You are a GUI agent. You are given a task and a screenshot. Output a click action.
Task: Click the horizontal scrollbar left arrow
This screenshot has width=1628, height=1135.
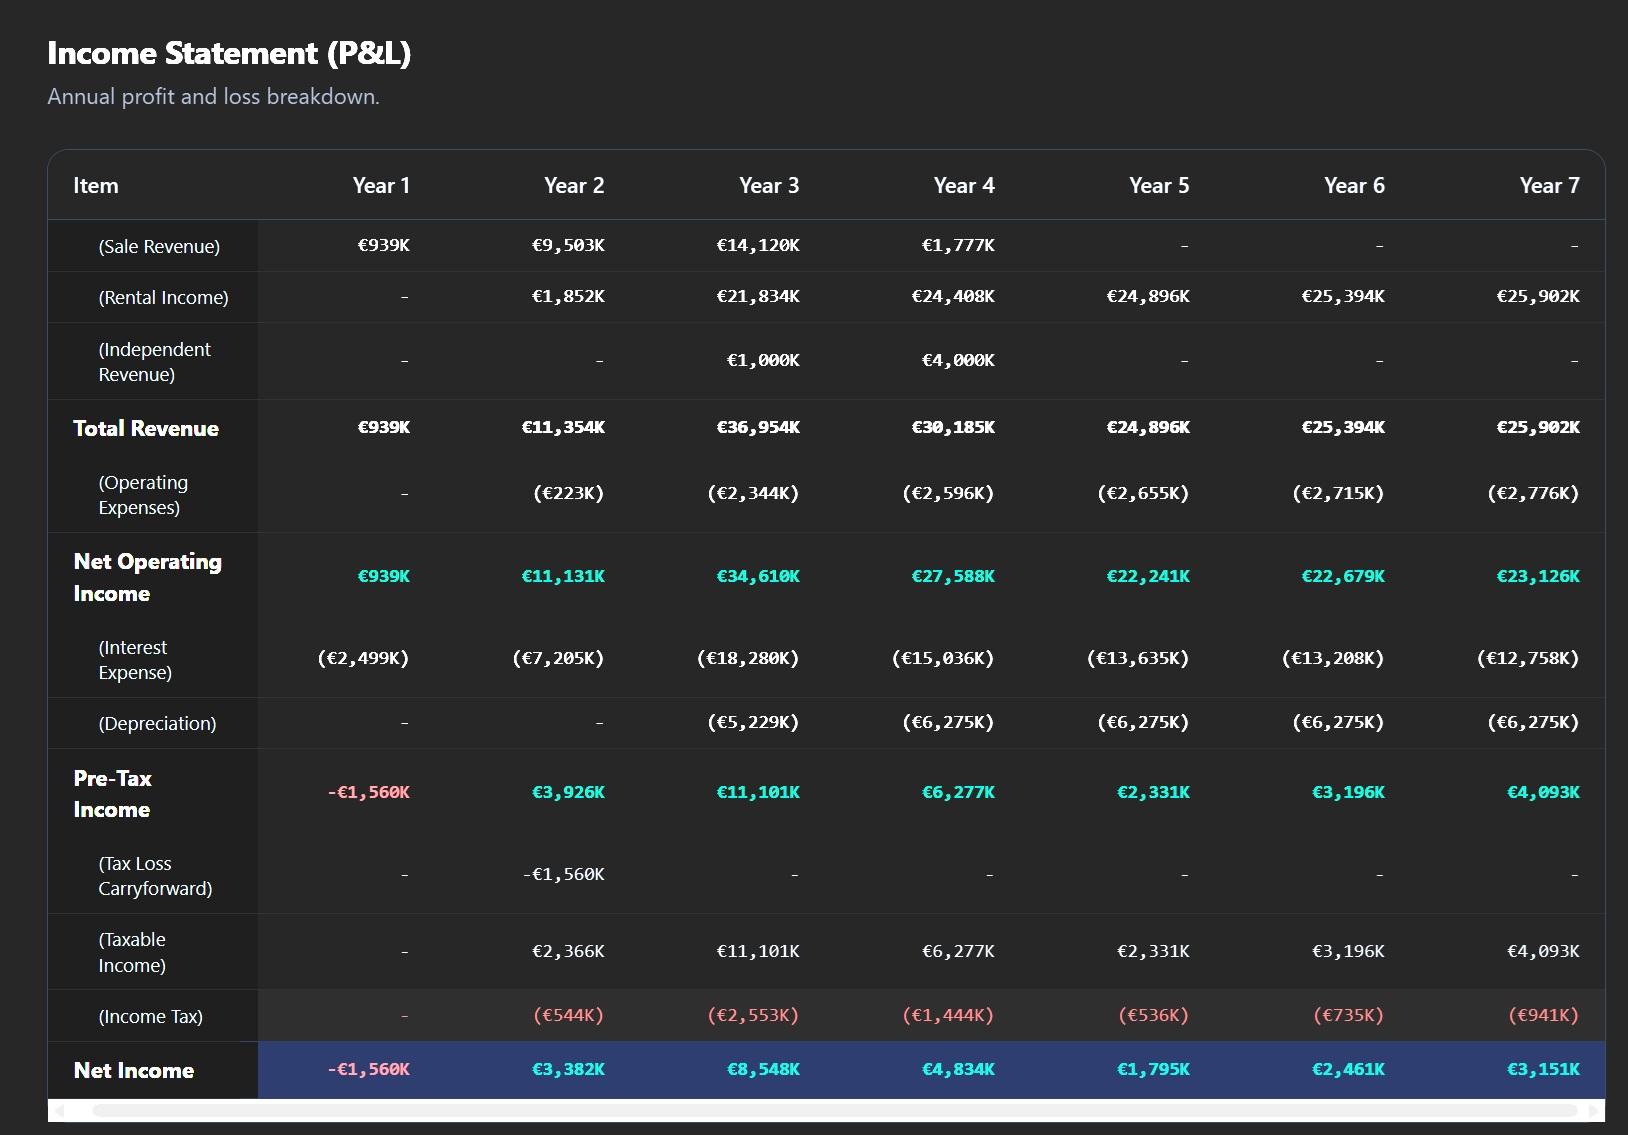pos(59,1111)
